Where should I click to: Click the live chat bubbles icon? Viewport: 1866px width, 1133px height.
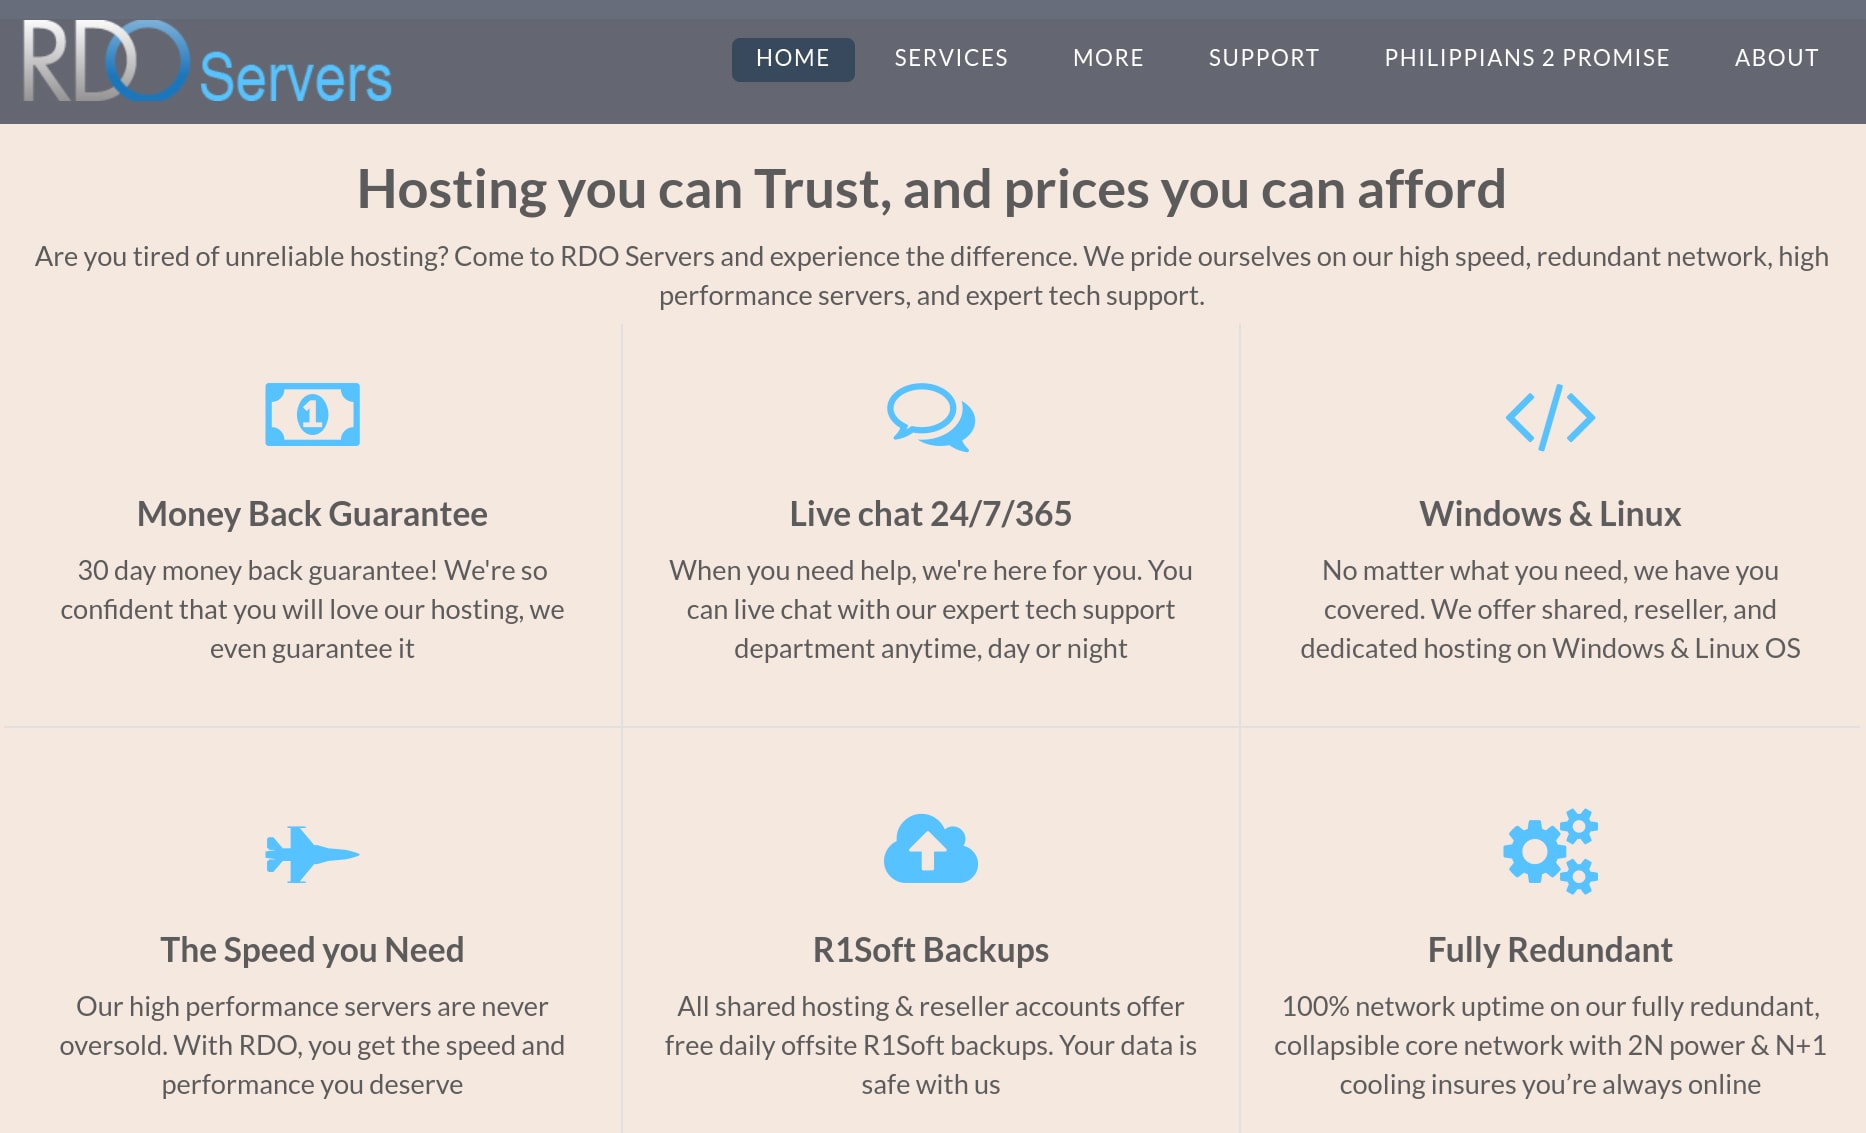click(x=931, y=417)
